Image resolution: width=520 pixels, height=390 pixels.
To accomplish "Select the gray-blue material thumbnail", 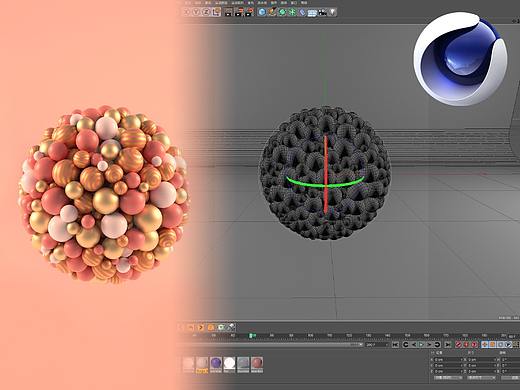I will [x=243, y=365].
